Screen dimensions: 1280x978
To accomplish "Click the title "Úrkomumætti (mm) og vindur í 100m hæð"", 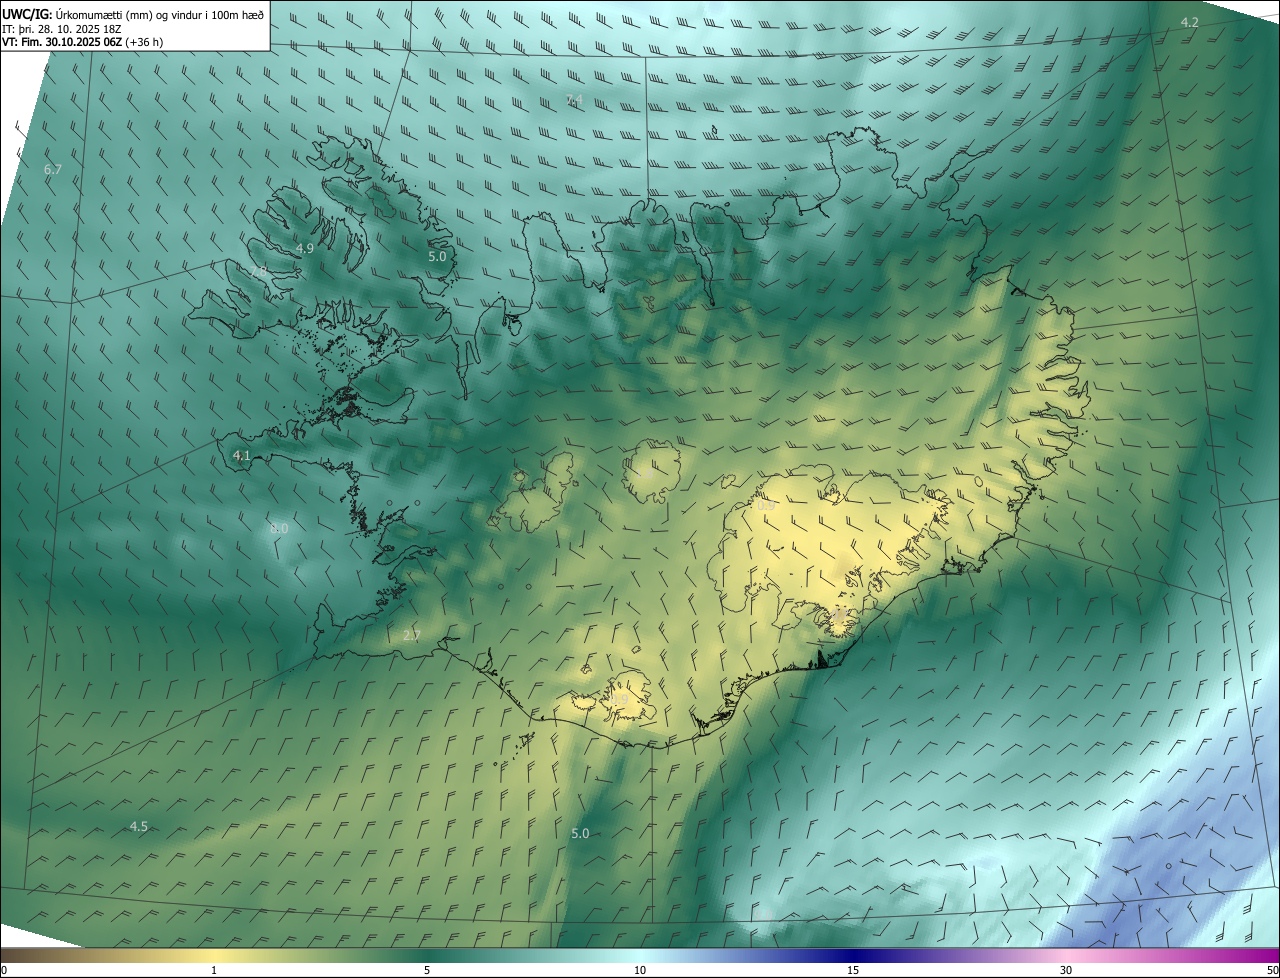I will click(160, 14).
